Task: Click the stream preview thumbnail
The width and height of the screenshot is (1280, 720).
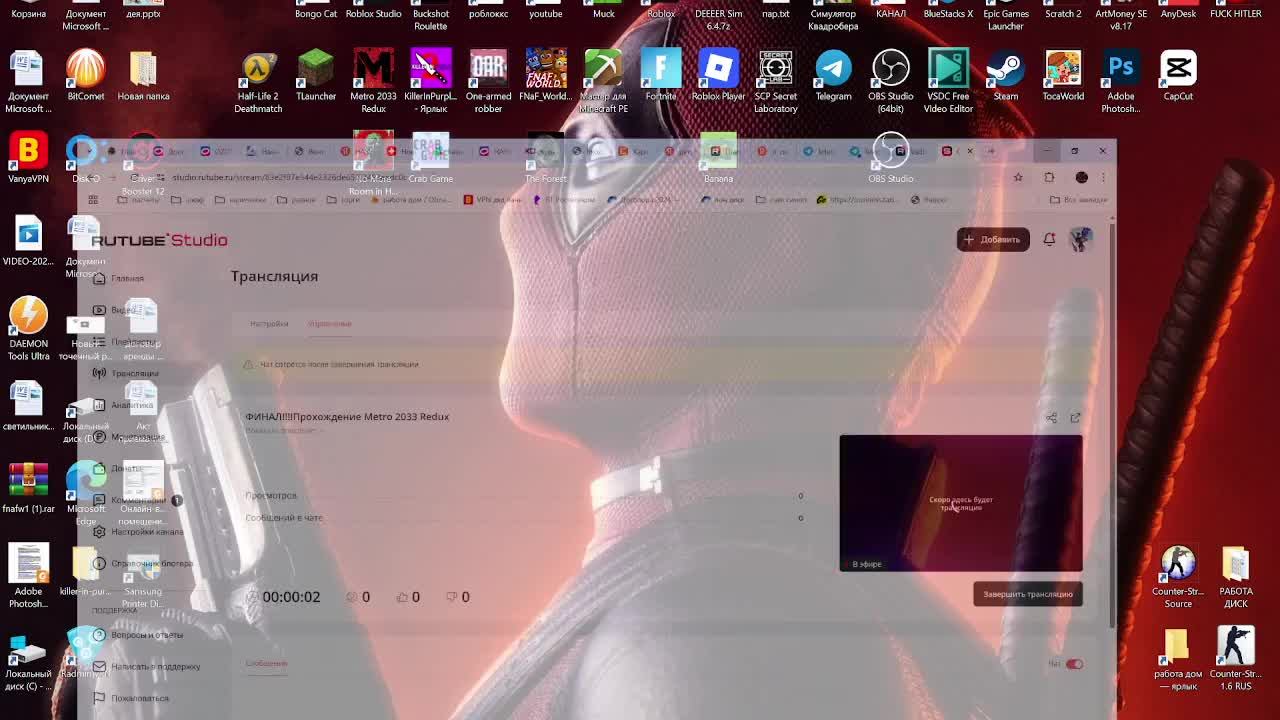Action: pyautogui.click(x=960, y=503)
